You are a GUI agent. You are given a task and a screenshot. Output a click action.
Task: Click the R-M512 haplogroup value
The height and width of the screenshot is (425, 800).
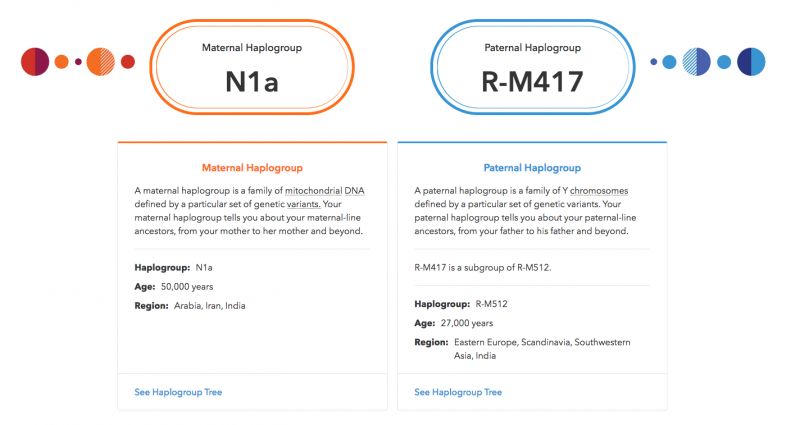click(x=491, y=304)
